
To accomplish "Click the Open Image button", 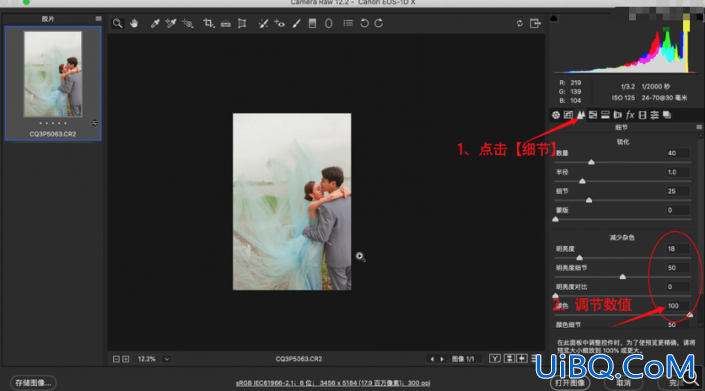I will tap(570, 383).
